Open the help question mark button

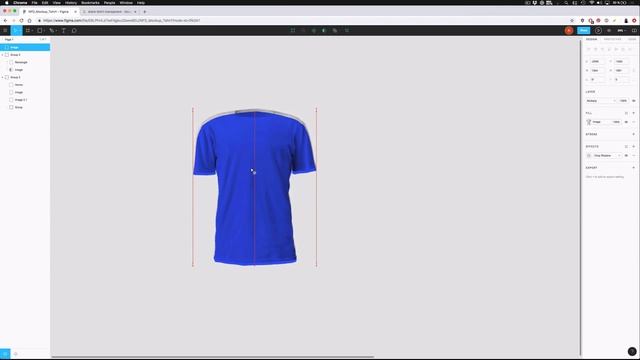(632, 351)
